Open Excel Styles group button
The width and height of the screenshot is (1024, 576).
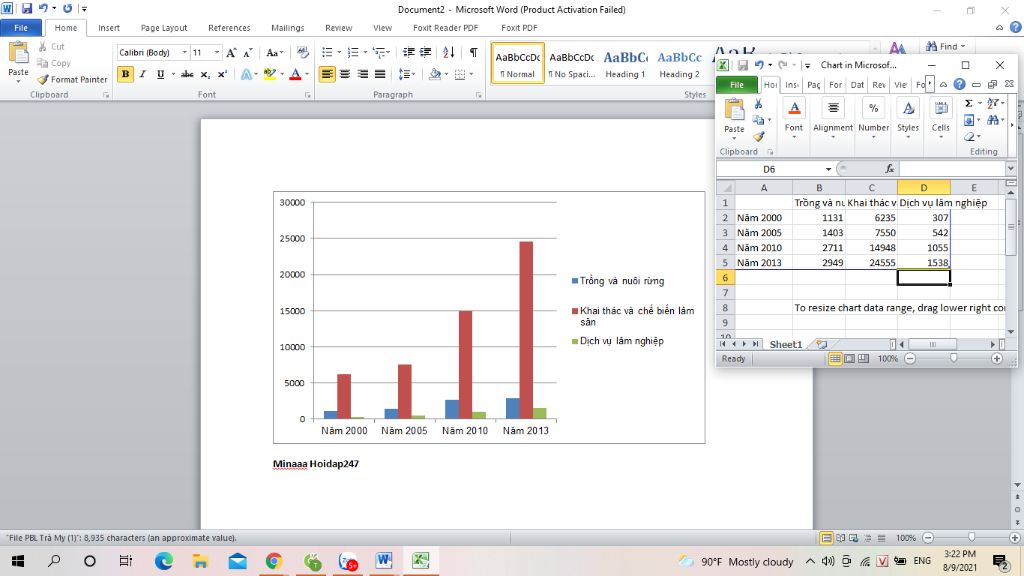[x=908, y=116]
